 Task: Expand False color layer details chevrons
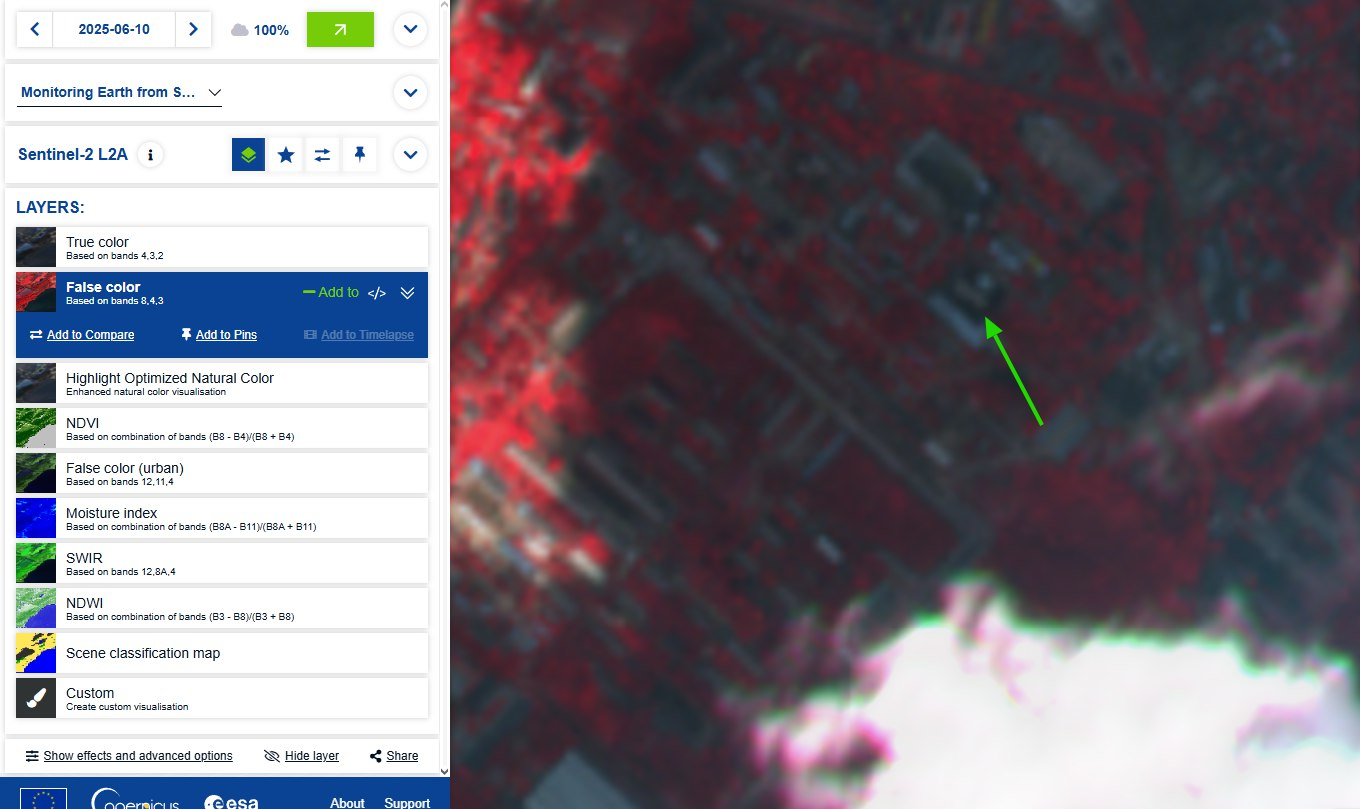(x=407, y=293)
